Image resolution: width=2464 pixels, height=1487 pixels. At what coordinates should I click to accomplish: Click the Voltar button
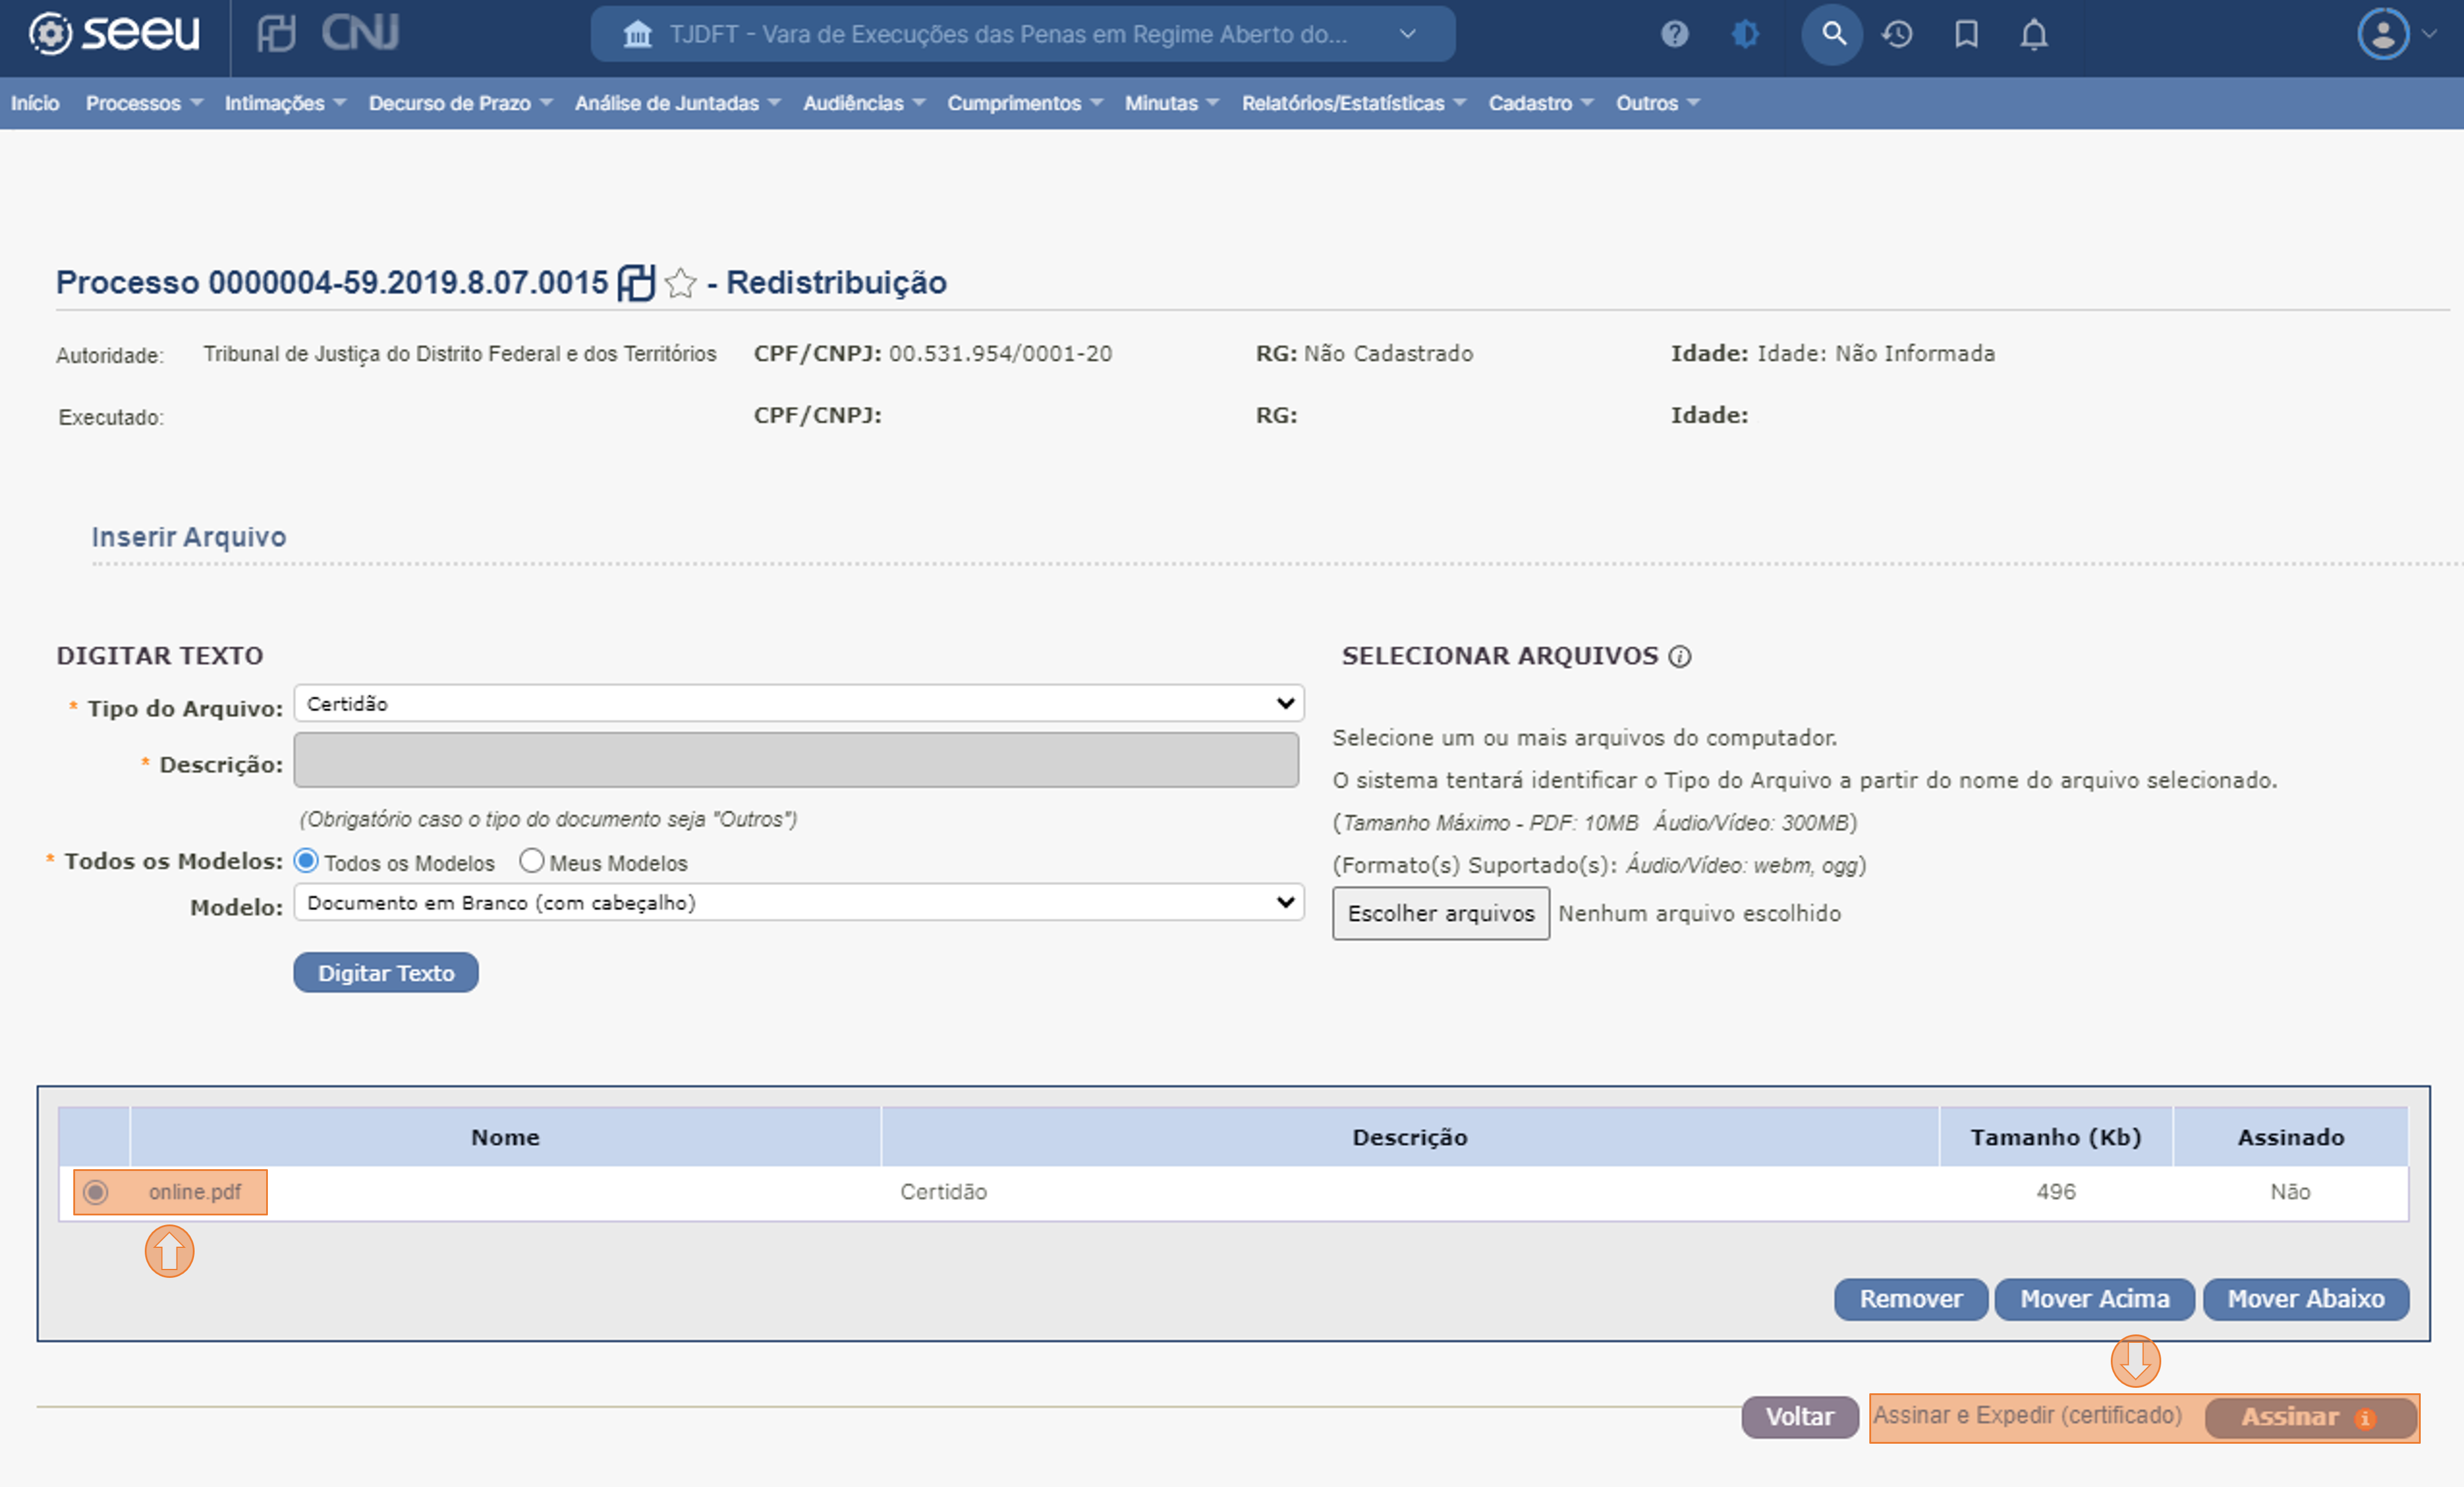1799,1417
